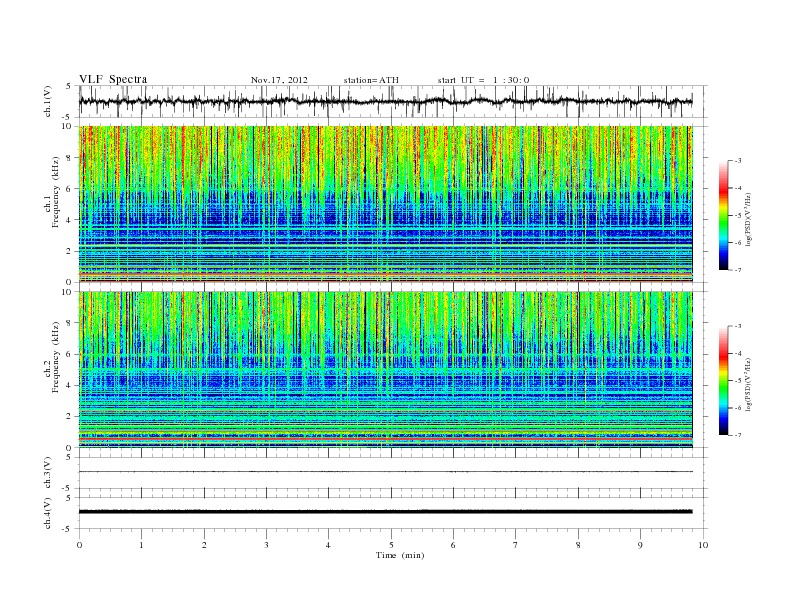
Task: Click the "-5" volt tick of ch.4 waveform
Action: [x=68, y=529]
